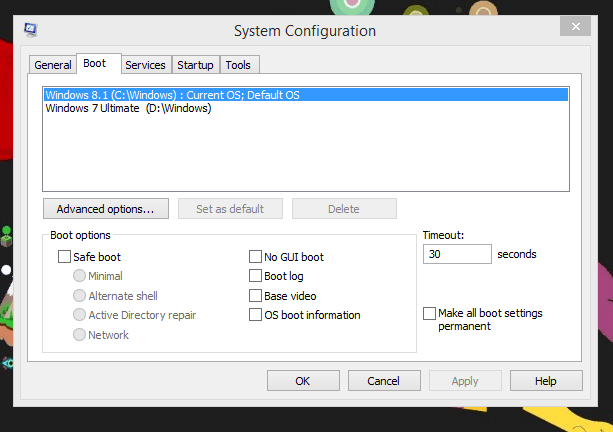The width and height of the screenshot is (613, 432).
Task: Click the Timeout seconds input field
Action: click(457, 254)
